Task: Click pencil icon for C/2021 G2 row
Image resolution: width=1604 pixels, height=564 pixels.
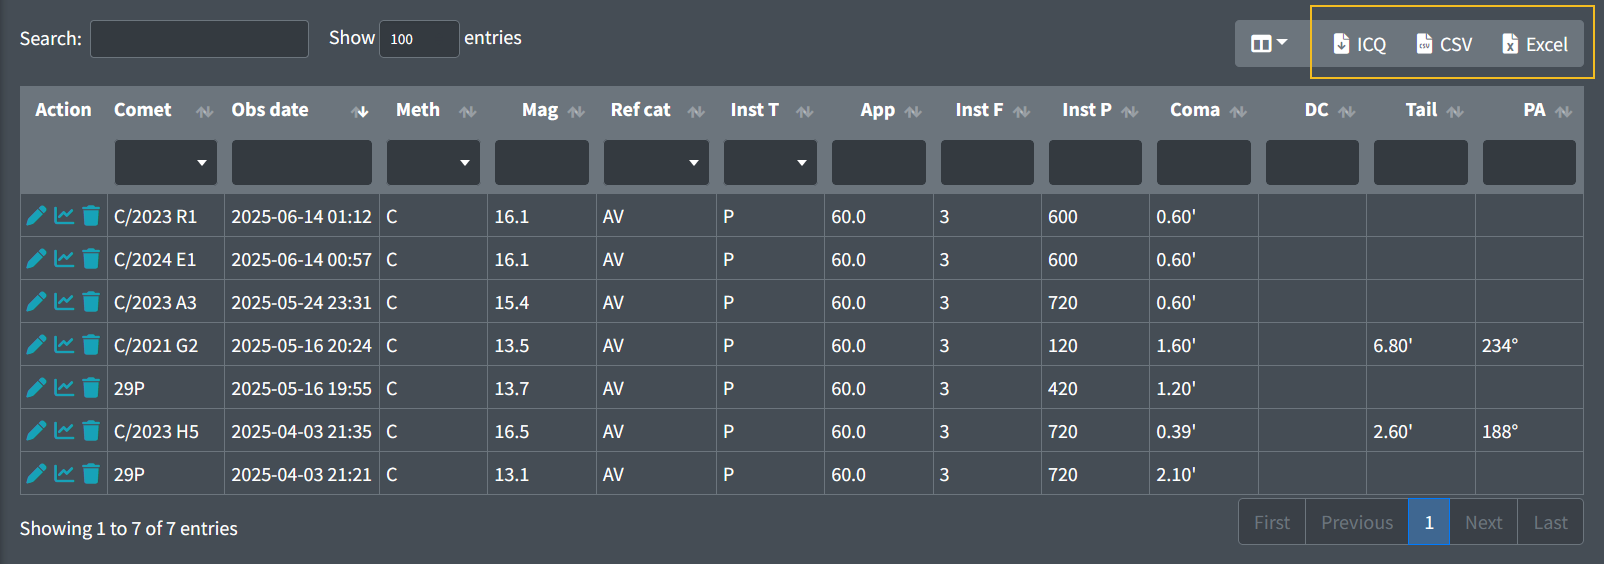Action: coord(36,345)
